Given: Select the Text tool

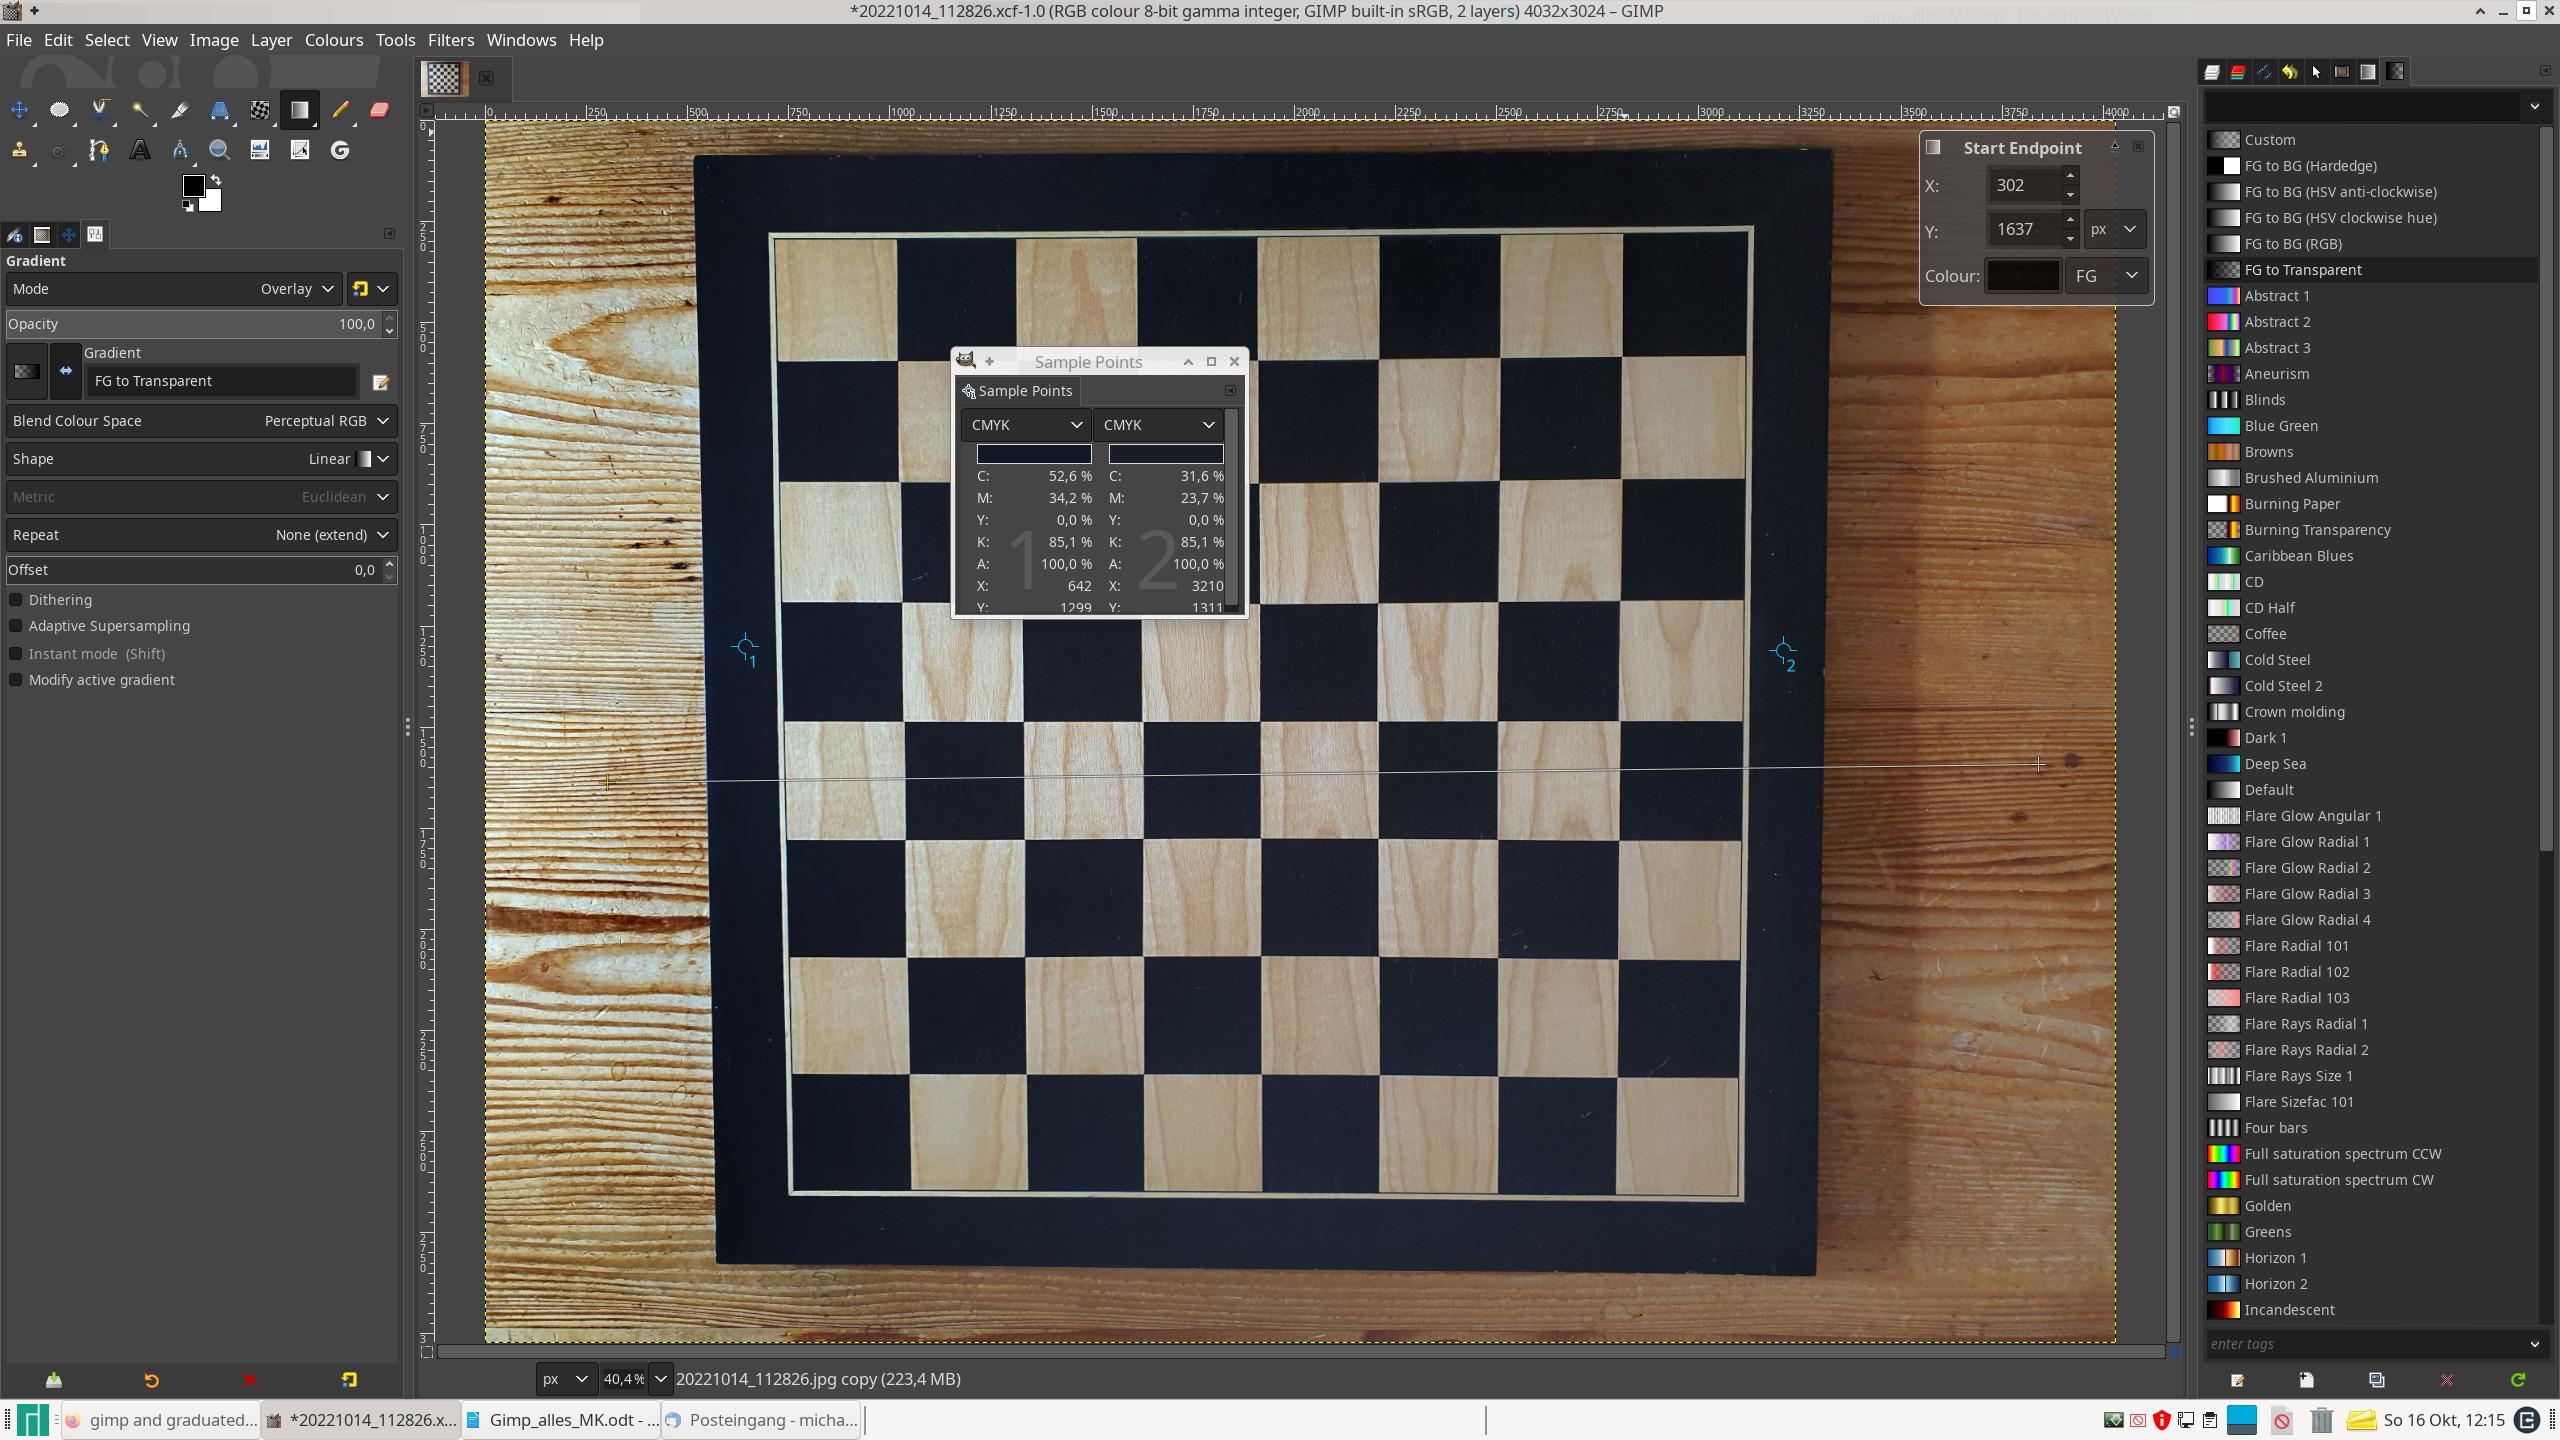Looking at the screenshot, I should point(140,150).
